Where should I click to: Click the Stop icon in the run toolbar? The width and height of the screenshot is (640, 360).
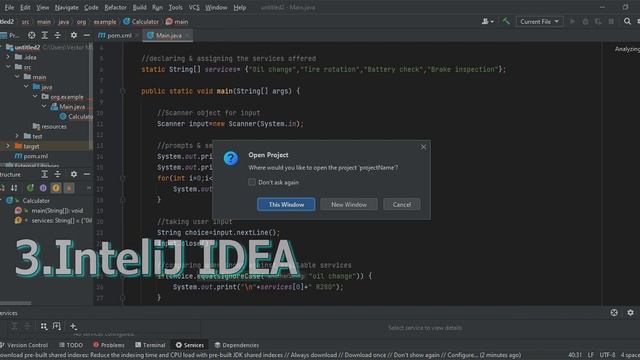611,21
